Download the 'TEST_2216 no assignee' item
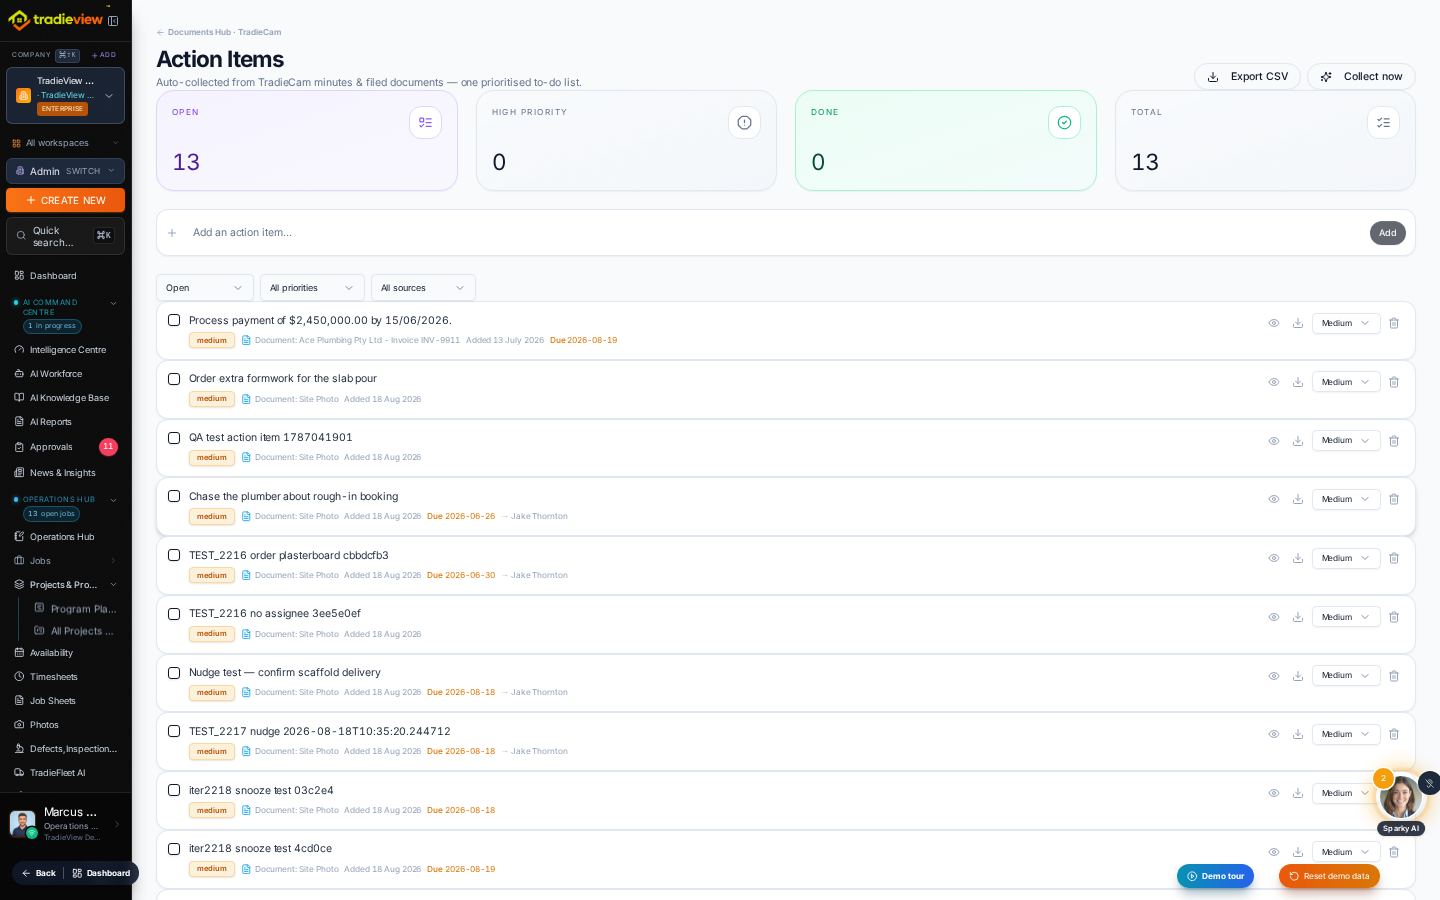1440x900 pixels. [1298, 617]
